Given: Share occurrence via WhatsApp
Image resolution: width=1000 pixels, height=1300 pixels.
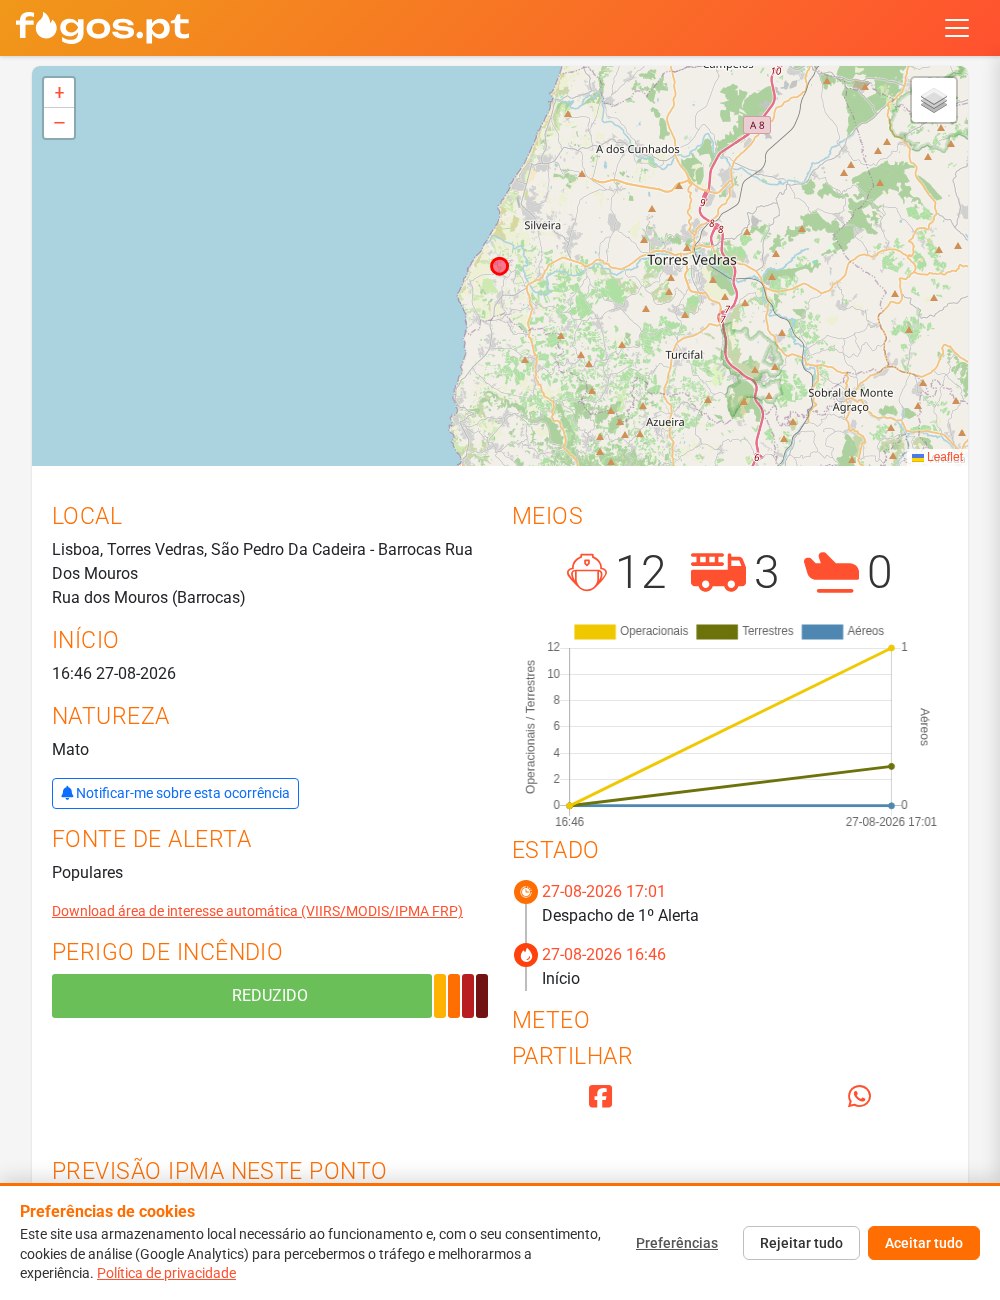Looking at the screenshot, I should point(859,1096).
